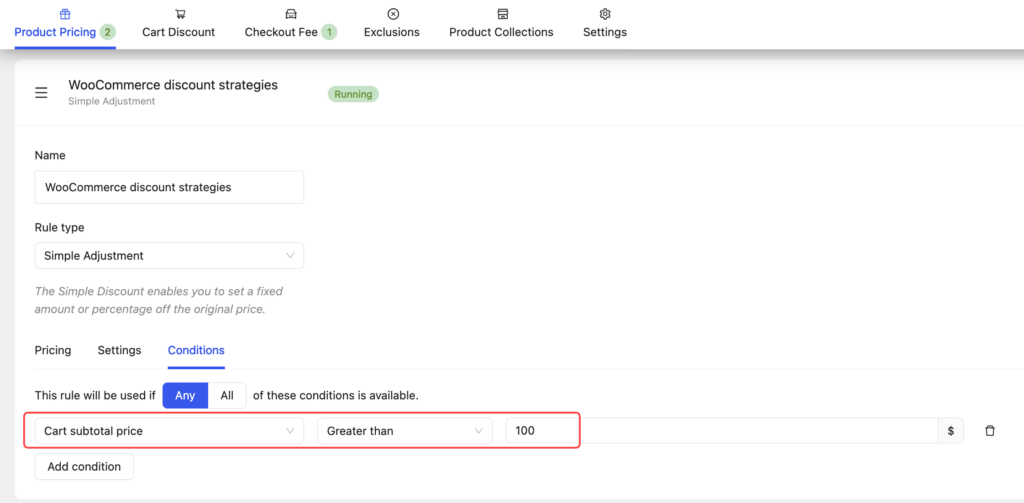Screen dimensions: 1024x503
Task: Click the gear icon above Settings
Action: (x=605, y=14)
